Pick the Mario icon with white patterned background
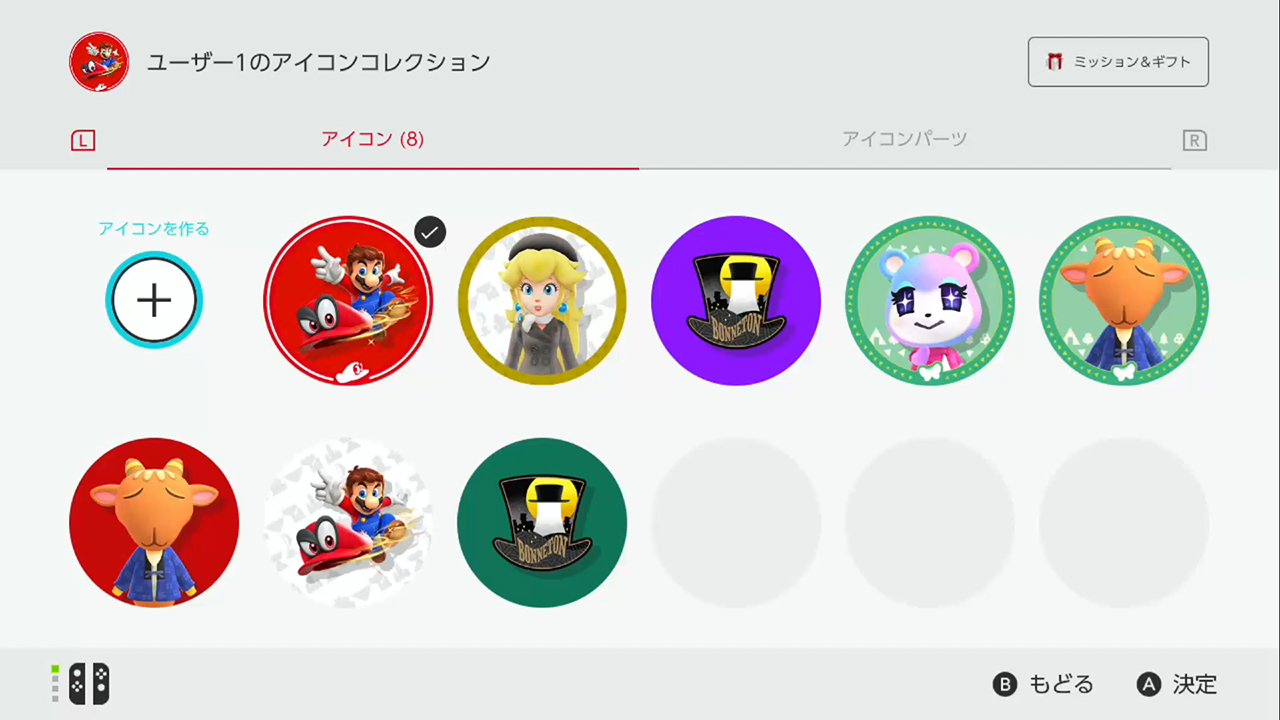Viewport: 1280px width, 720px height. pos(348,523)
